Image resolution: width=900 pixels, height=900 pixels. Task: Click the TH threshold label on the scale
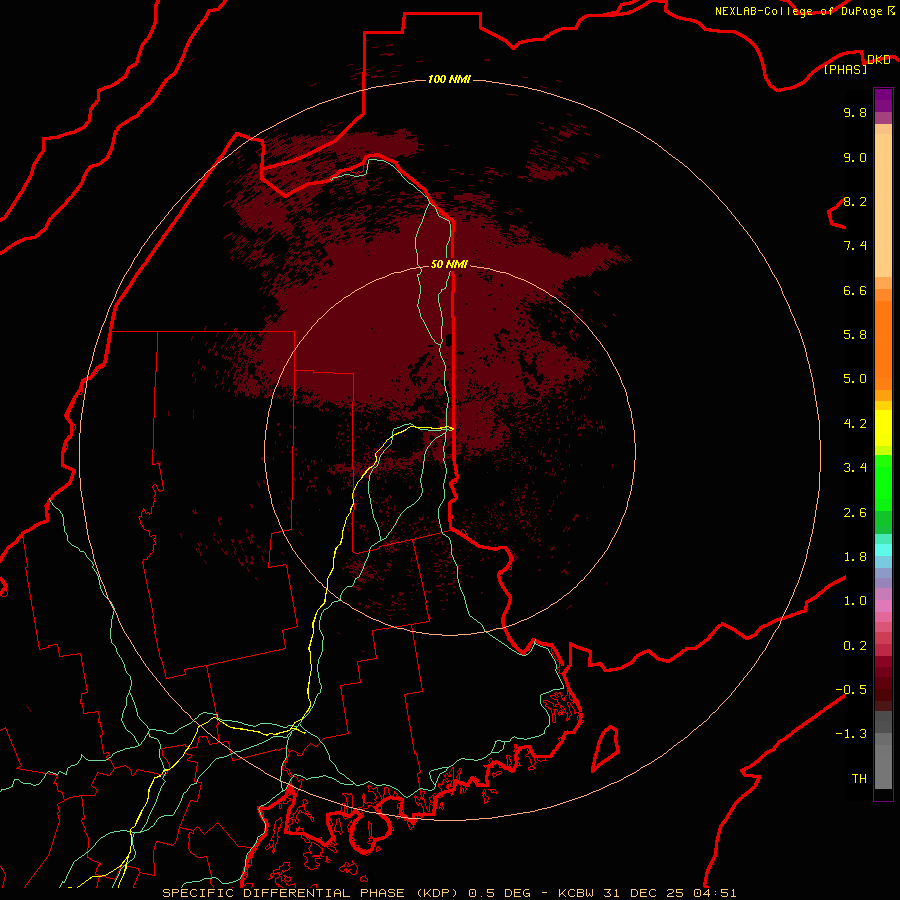[x=859, y=779]
